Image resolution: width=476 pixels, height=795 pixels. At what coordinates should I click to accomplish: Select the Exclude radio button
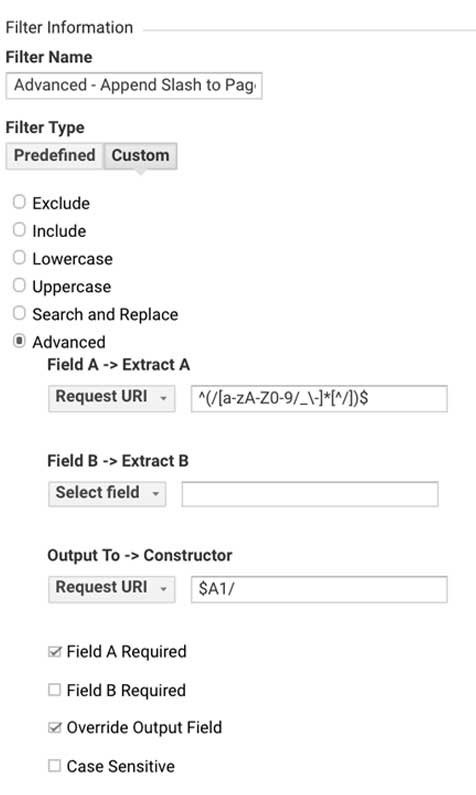(19, 202)
